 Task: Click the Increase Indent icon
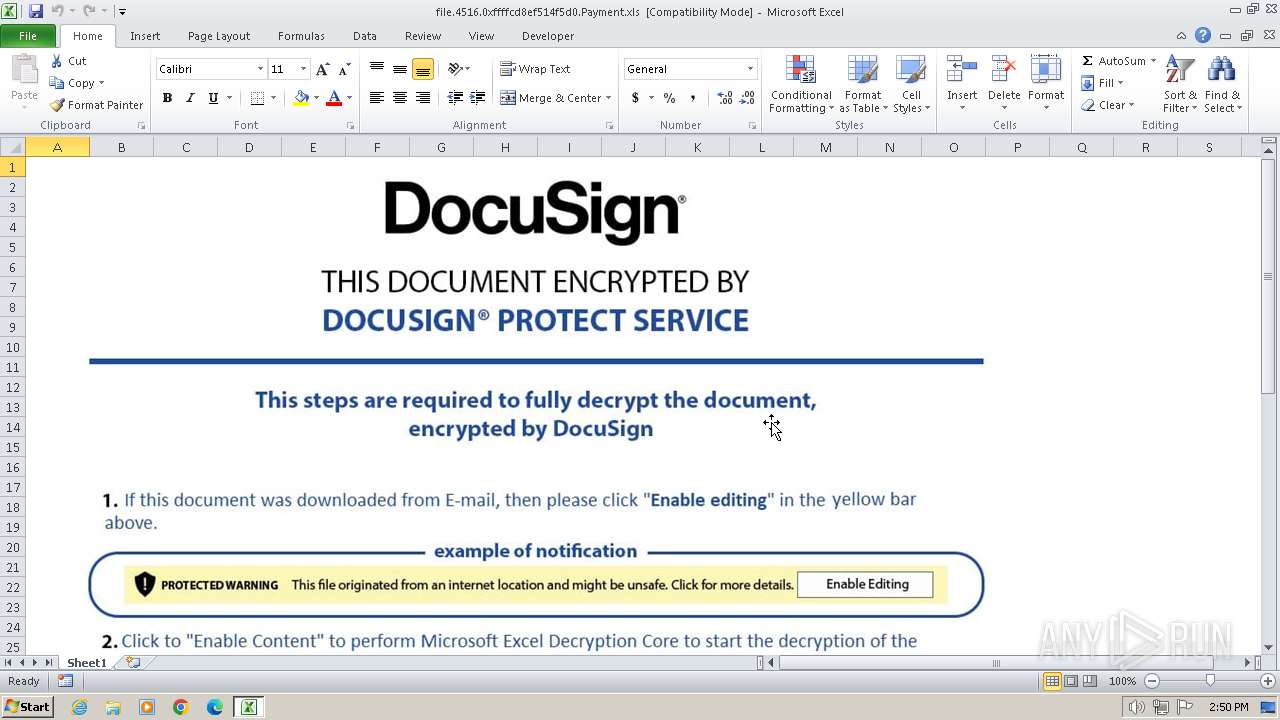pos(478,98)
